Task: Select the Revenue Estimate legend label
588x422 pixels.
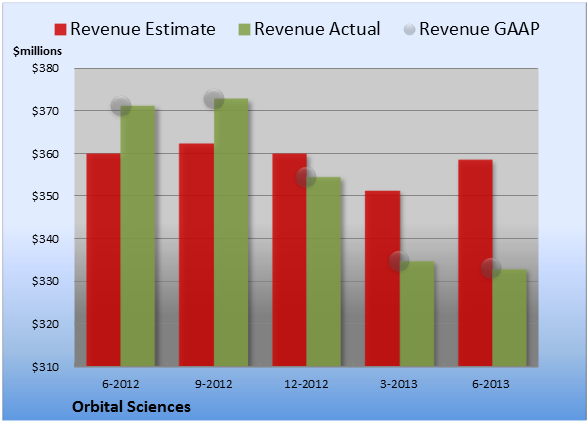Action: coord(143,29)
